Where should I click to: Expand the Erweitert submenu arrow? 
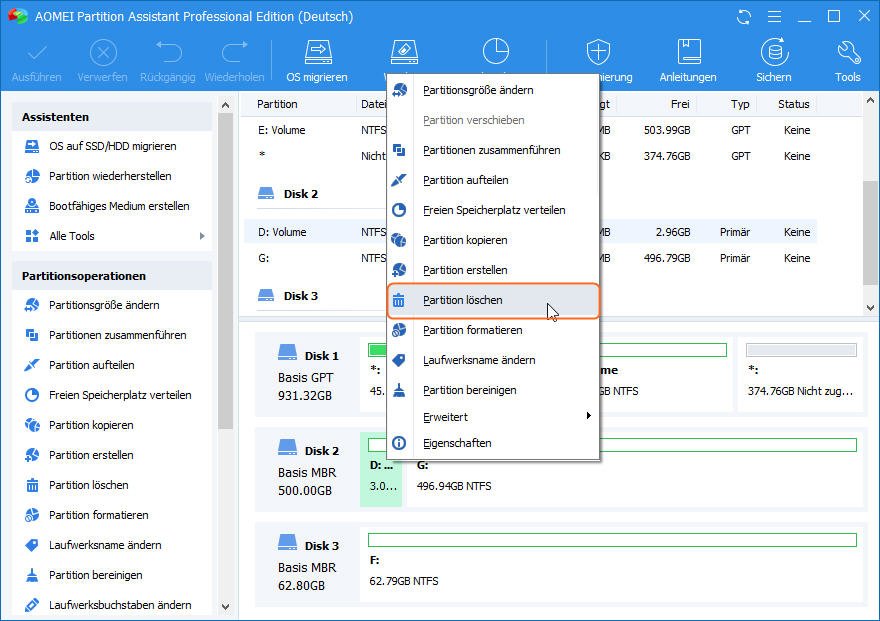(588, 416)
